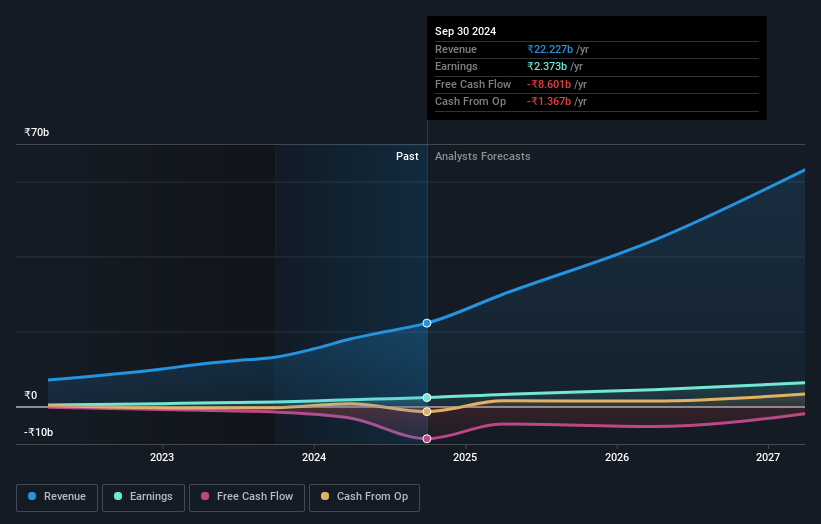This screenshot has height=524, width=821.
Task: Click the 2027 x-axis label
Action: pos(768,457)
